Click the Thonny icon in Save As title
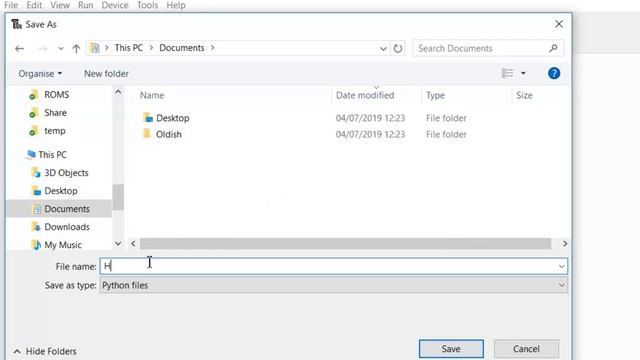 tap(16, 24)
